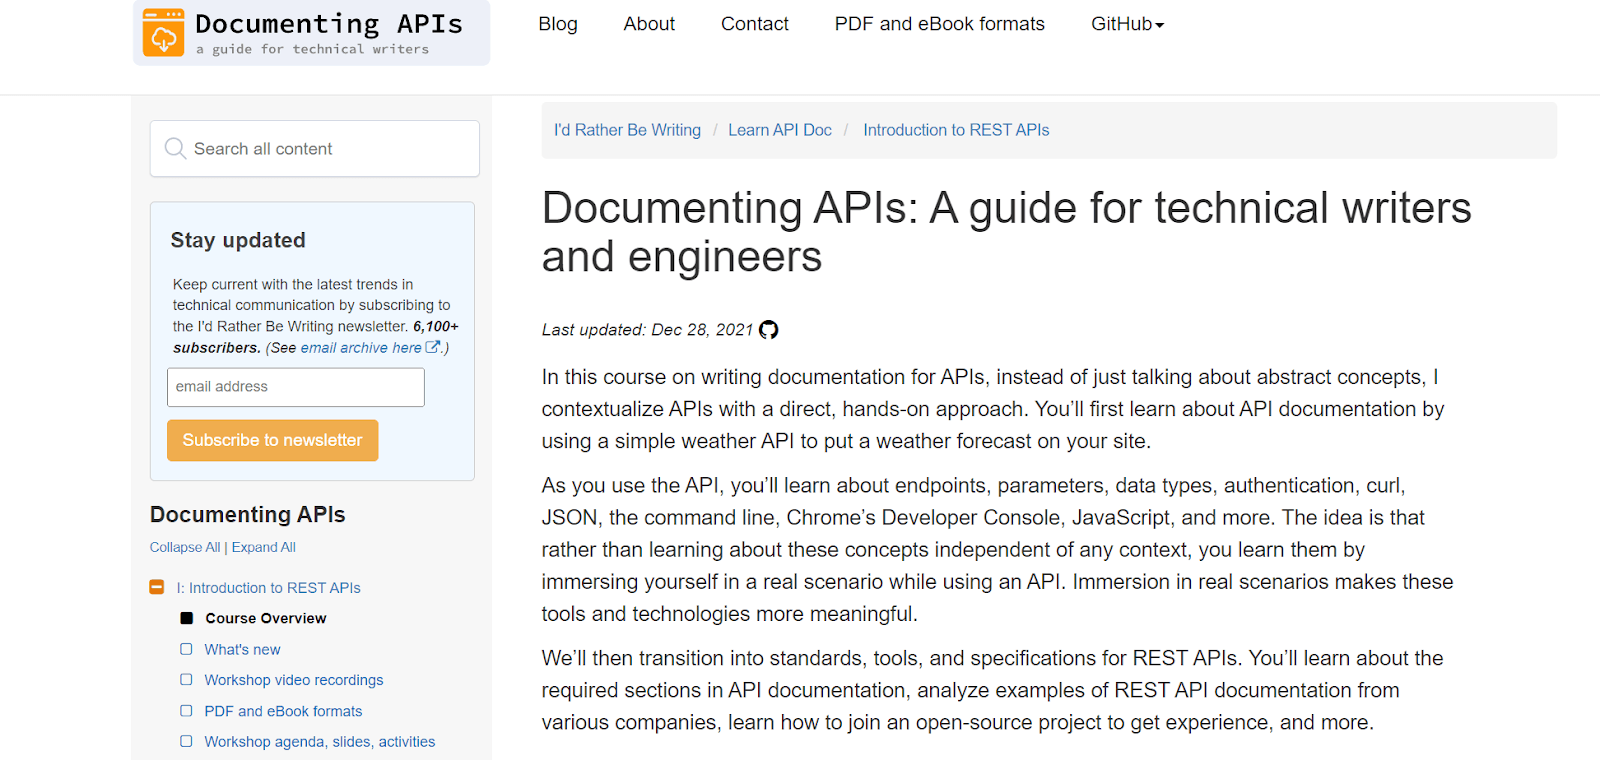Click the external link icon after email archive

click(433, 347)
